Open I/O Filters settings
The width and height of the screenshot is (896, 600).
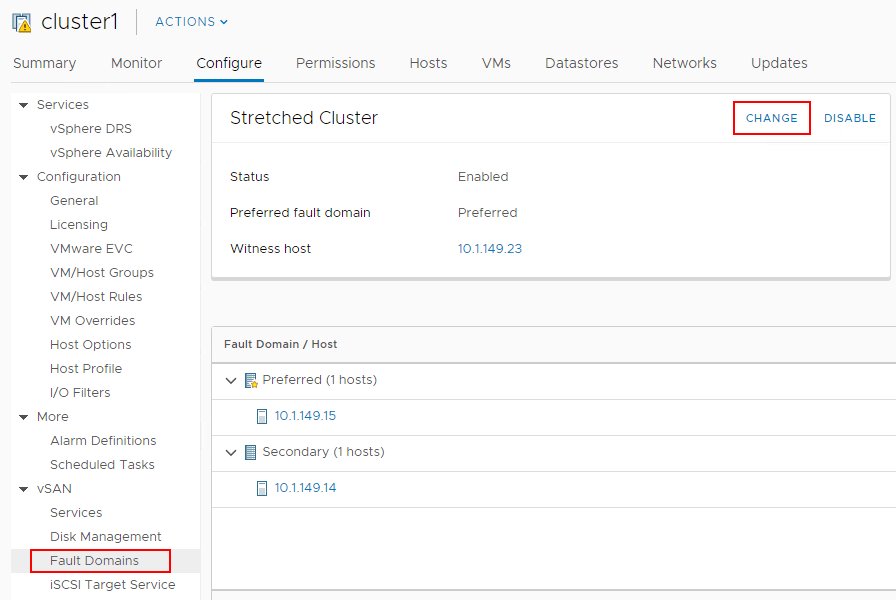[x=80, y=393]
